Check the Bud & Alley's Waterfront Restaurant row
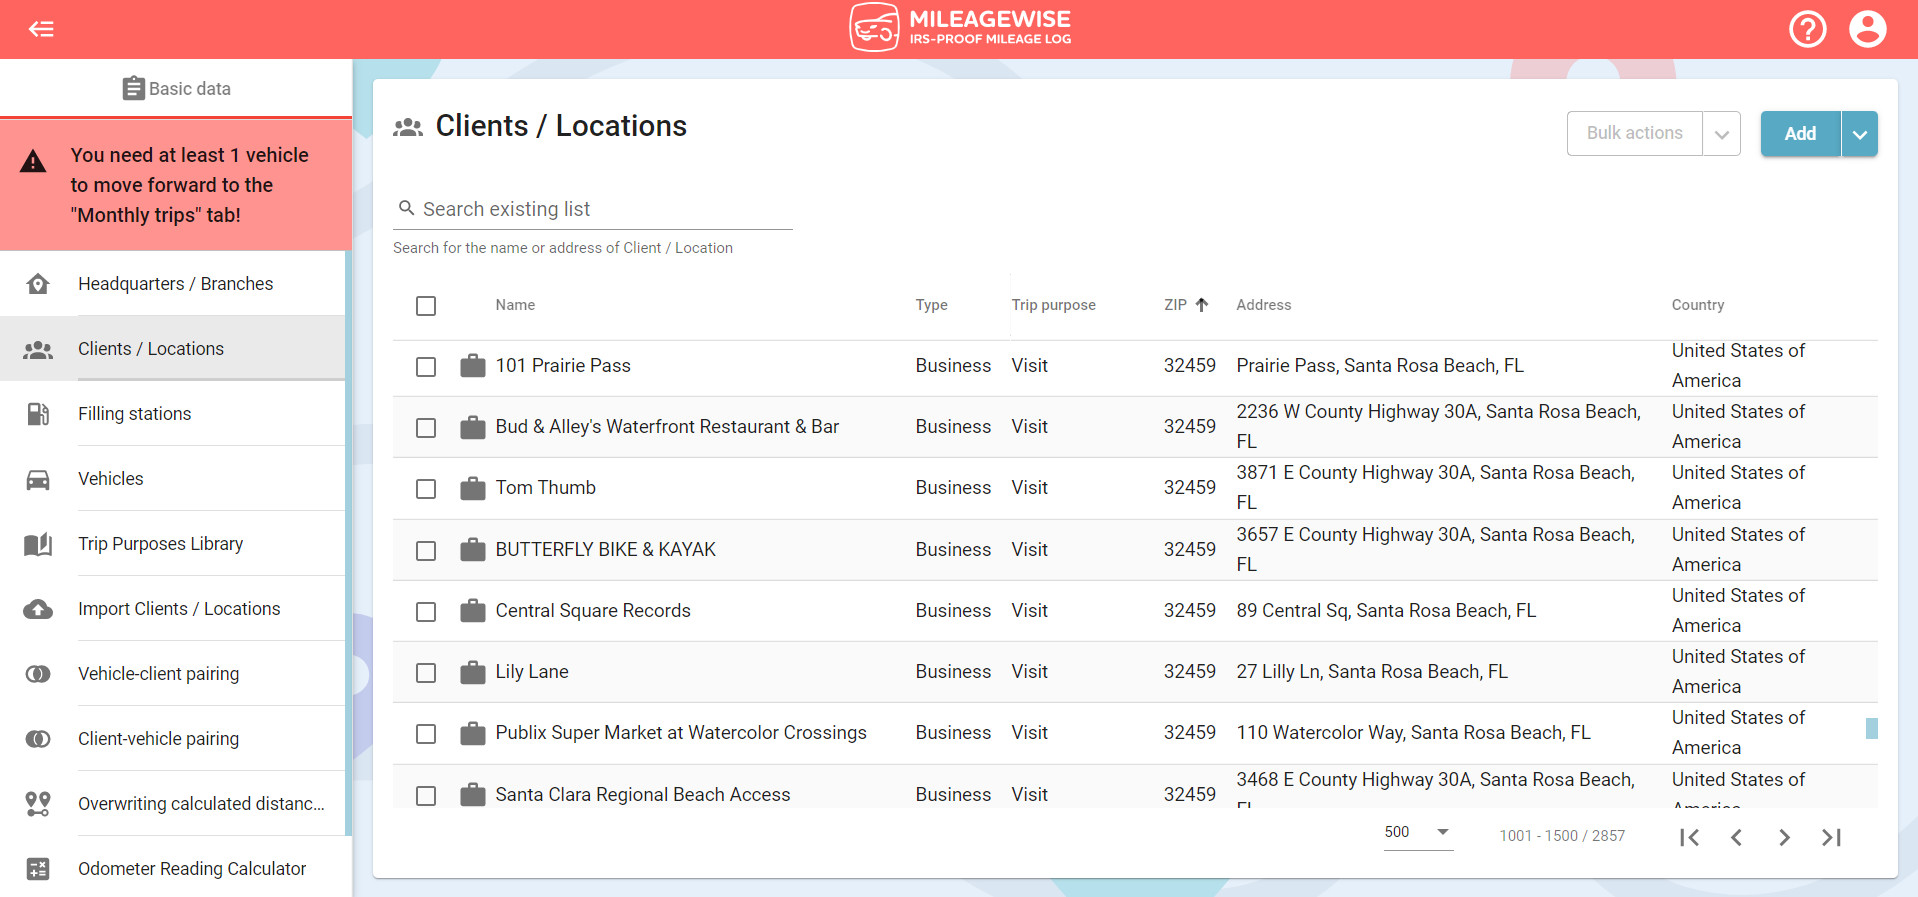Image resolution: width=1918 pixels, height=897 pixels. 426,428
